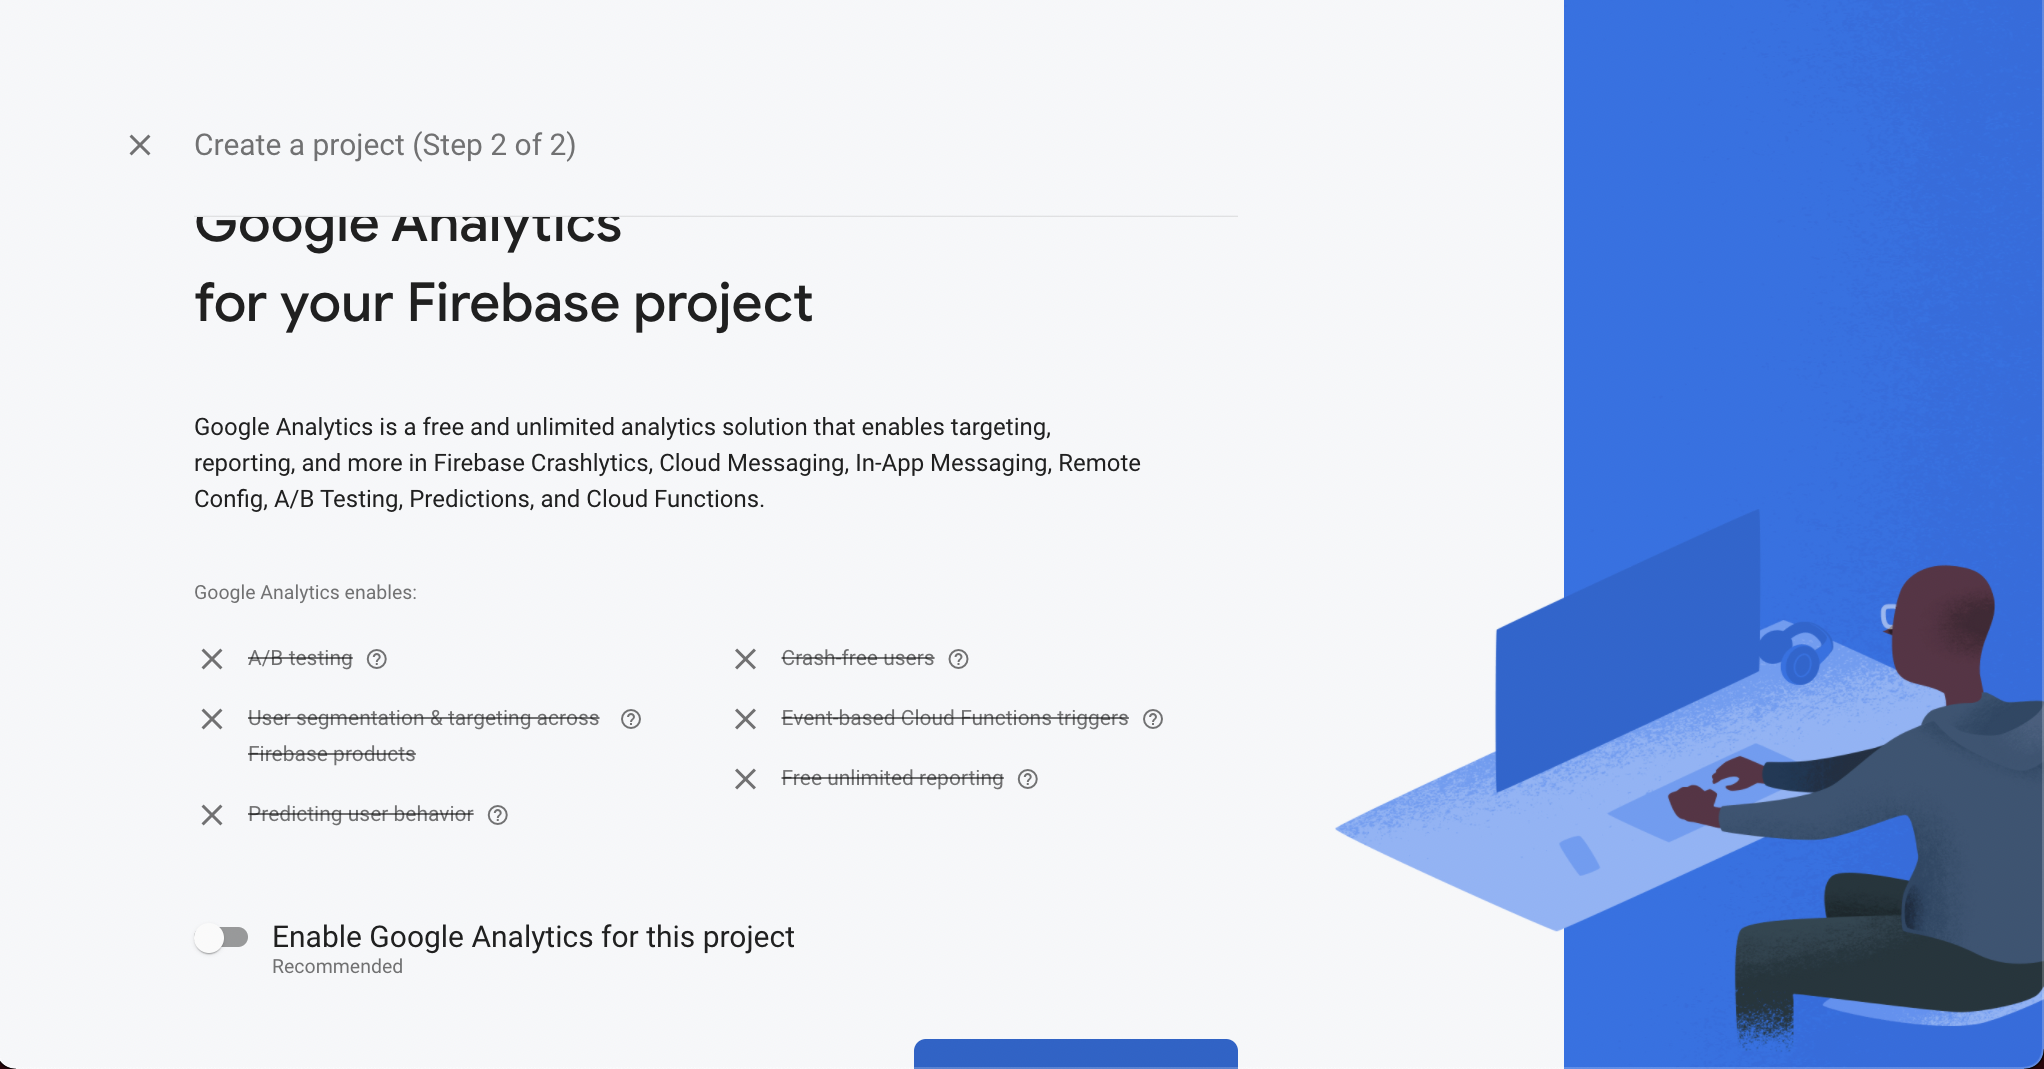2044x1069 pixels.
Task: Click X mark beside Event-based Cloud Functions triggers
Action: 745,719
